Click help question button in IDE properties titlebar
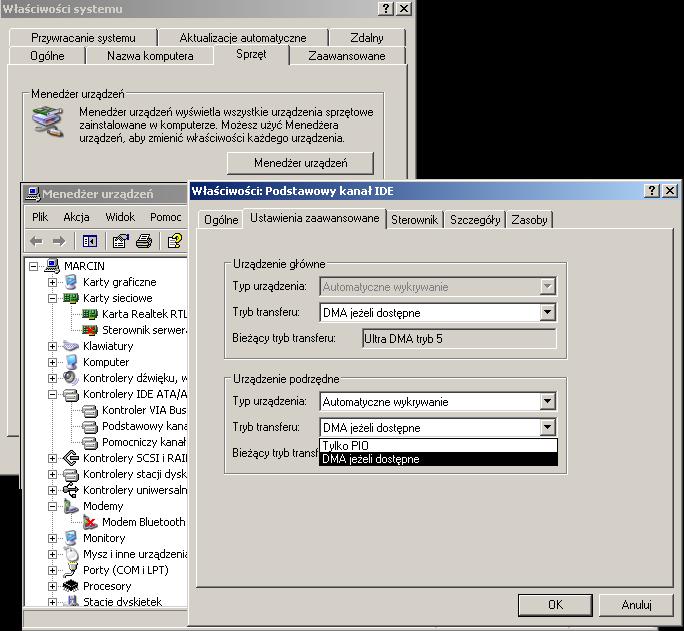The height and width of the screenshot is (631, 684). [x=652, y=191]
